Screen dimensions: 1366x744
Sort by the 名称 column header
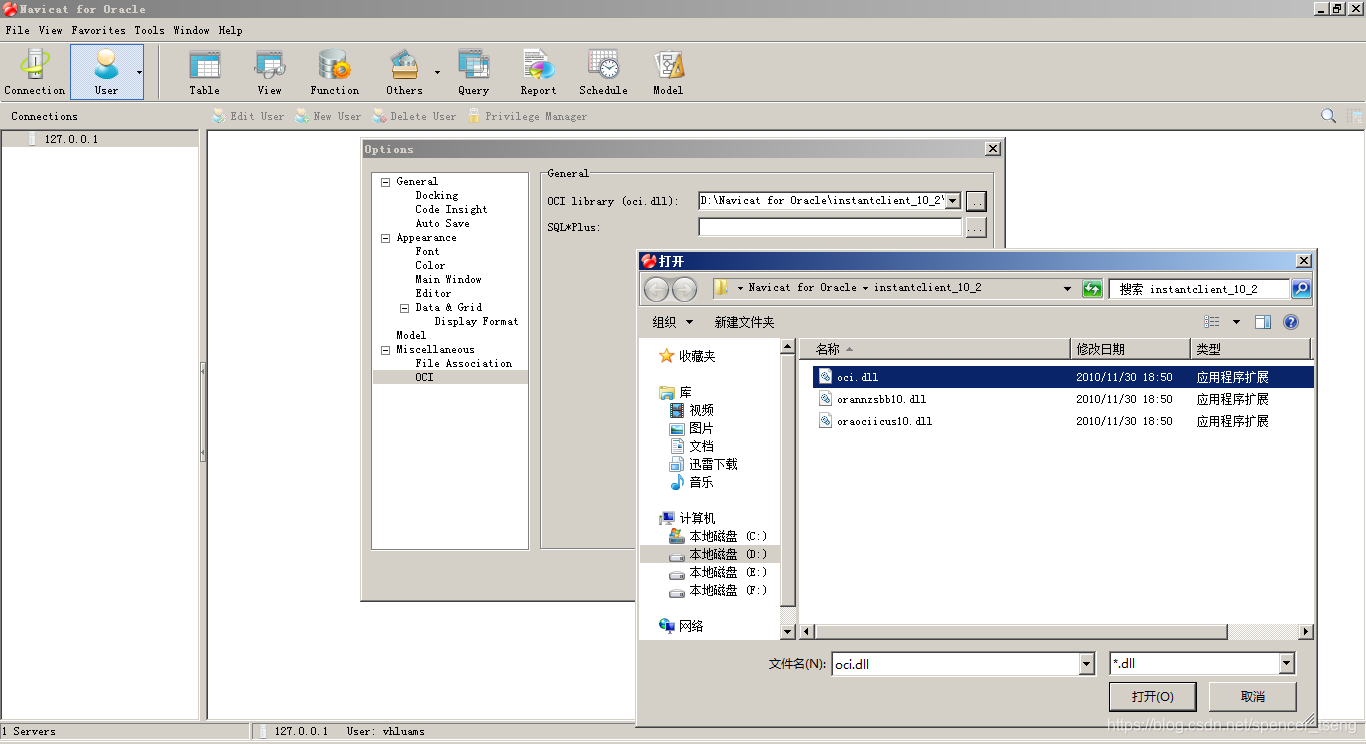[x=935, y=349]
